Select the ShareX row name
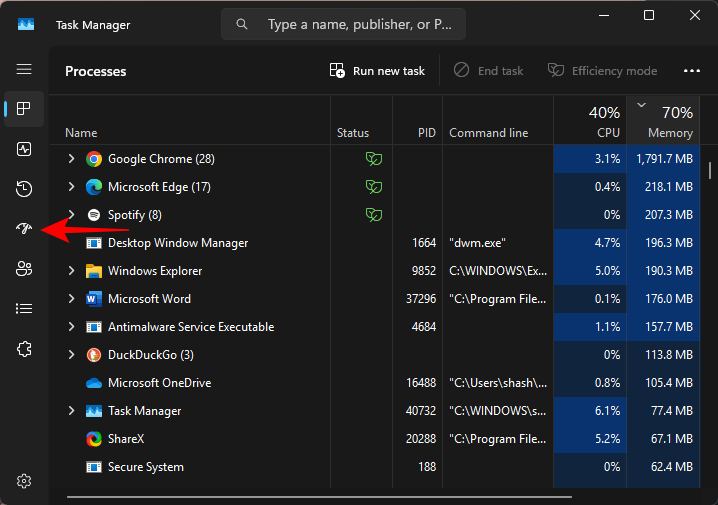 pyautogui.click(x=126, y=439)
